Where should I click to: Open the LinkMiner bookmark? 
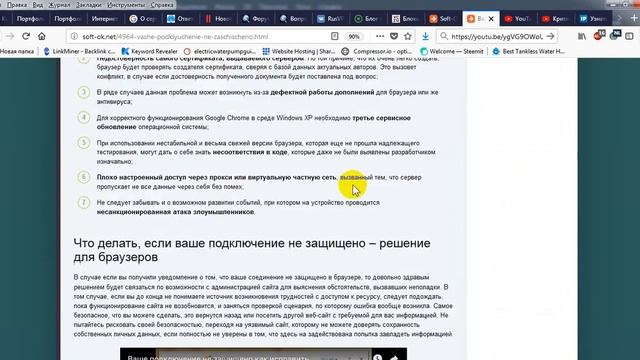pos(79,51)
